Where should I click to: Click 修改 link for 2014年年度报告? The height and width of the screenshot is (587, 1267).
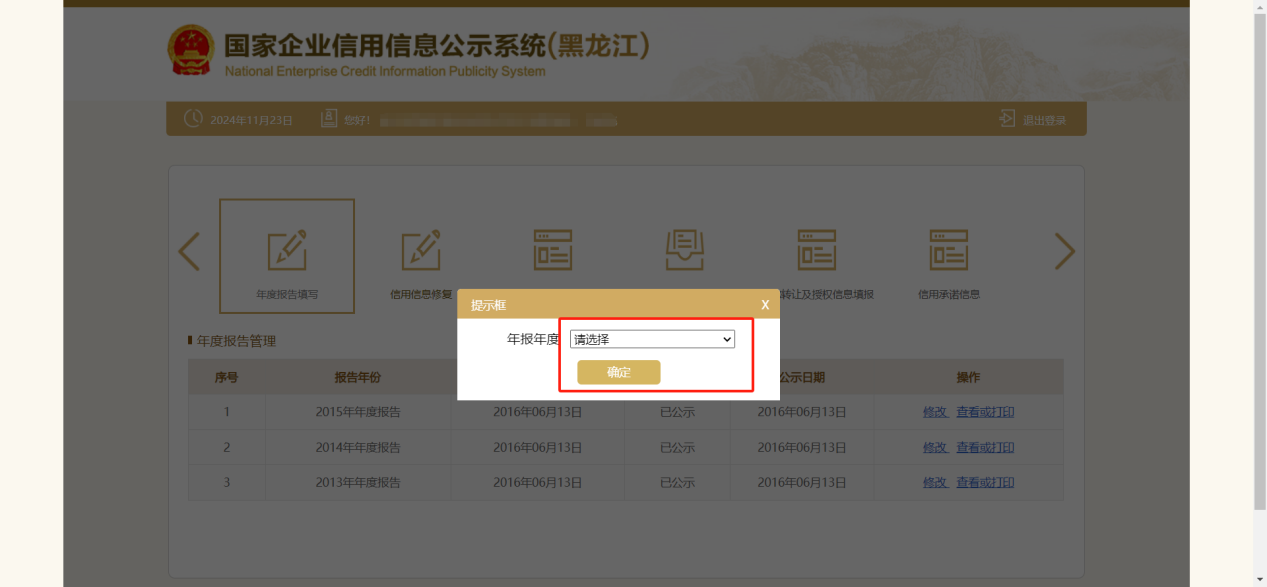[935, 447]
